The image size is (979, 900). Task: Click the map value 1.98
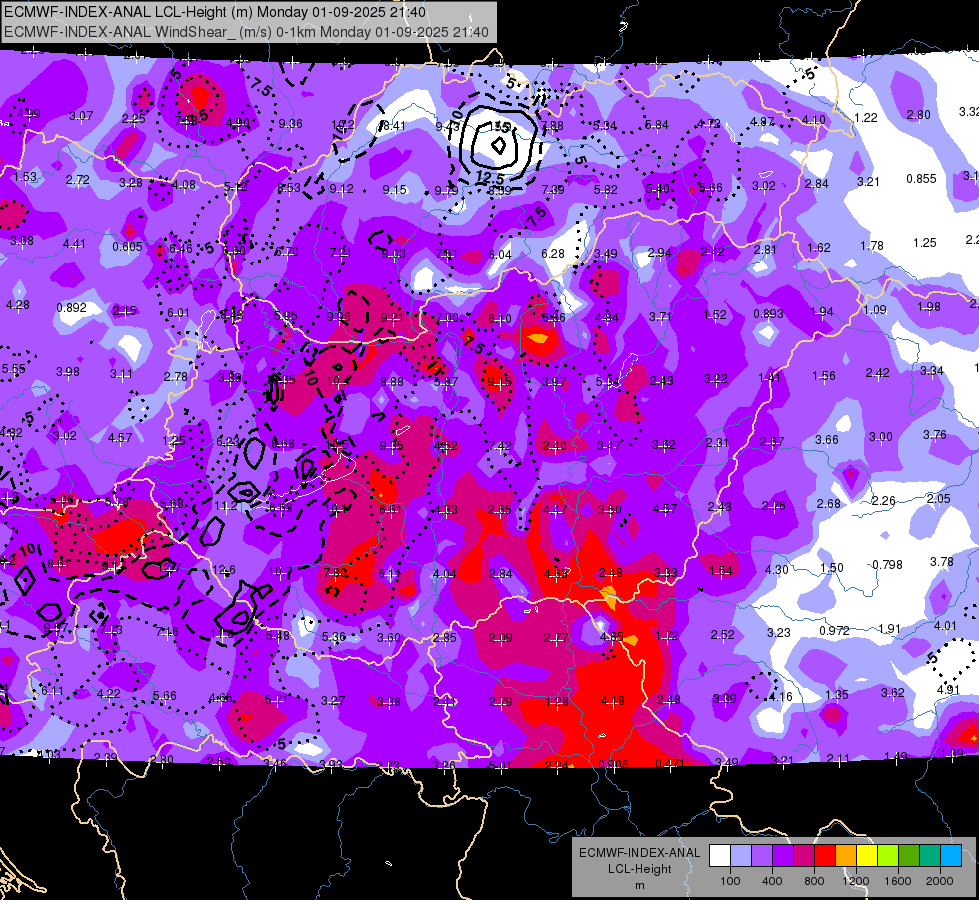click(929, 307)
